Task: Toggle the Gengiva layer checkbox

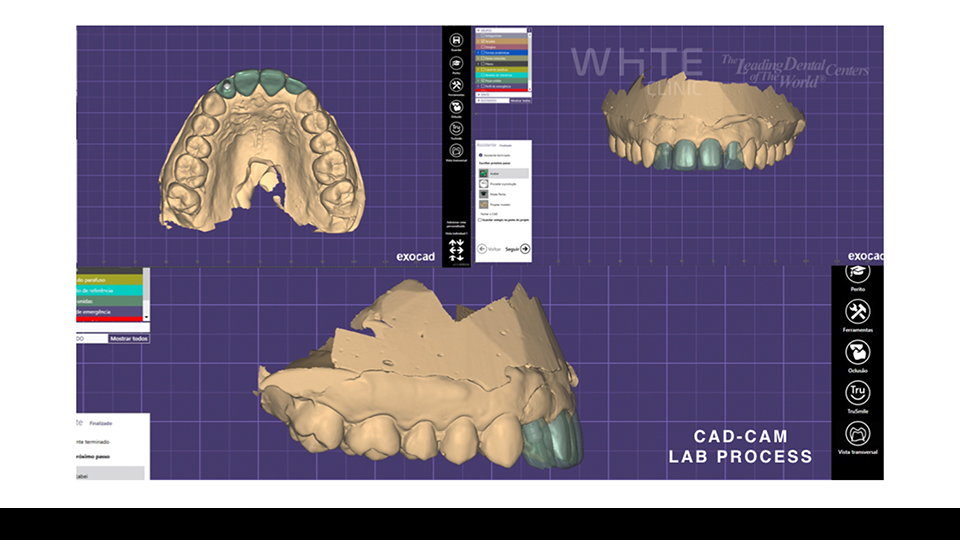Action: [x=481, y=47]
